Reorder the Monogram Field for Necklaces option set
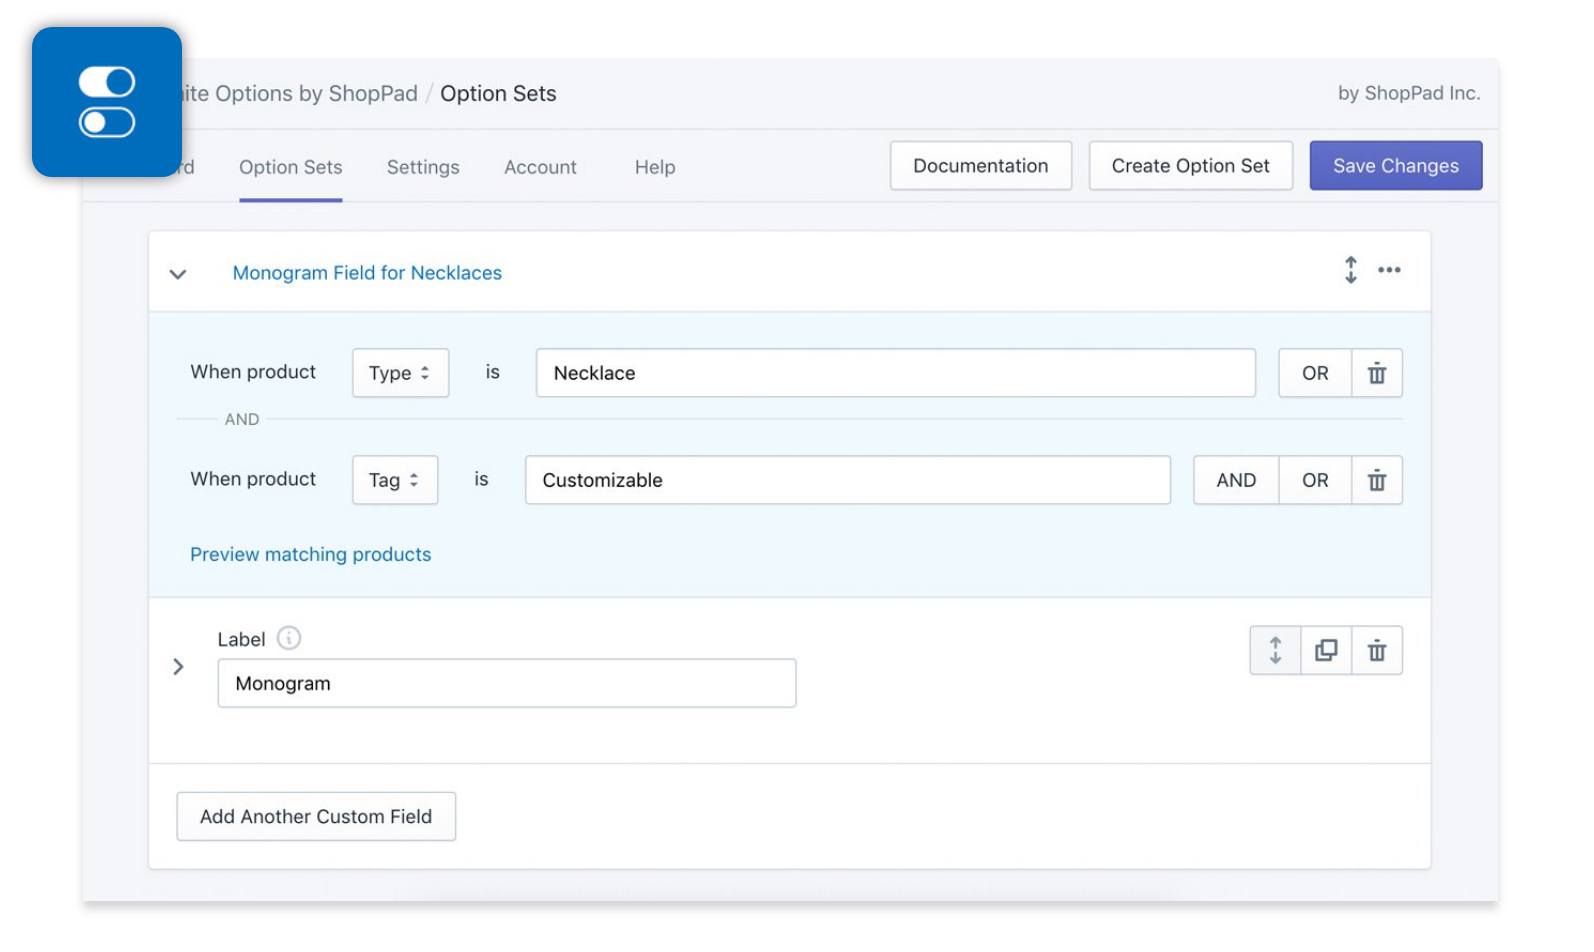1594x952 pixels. (1350, 270)
